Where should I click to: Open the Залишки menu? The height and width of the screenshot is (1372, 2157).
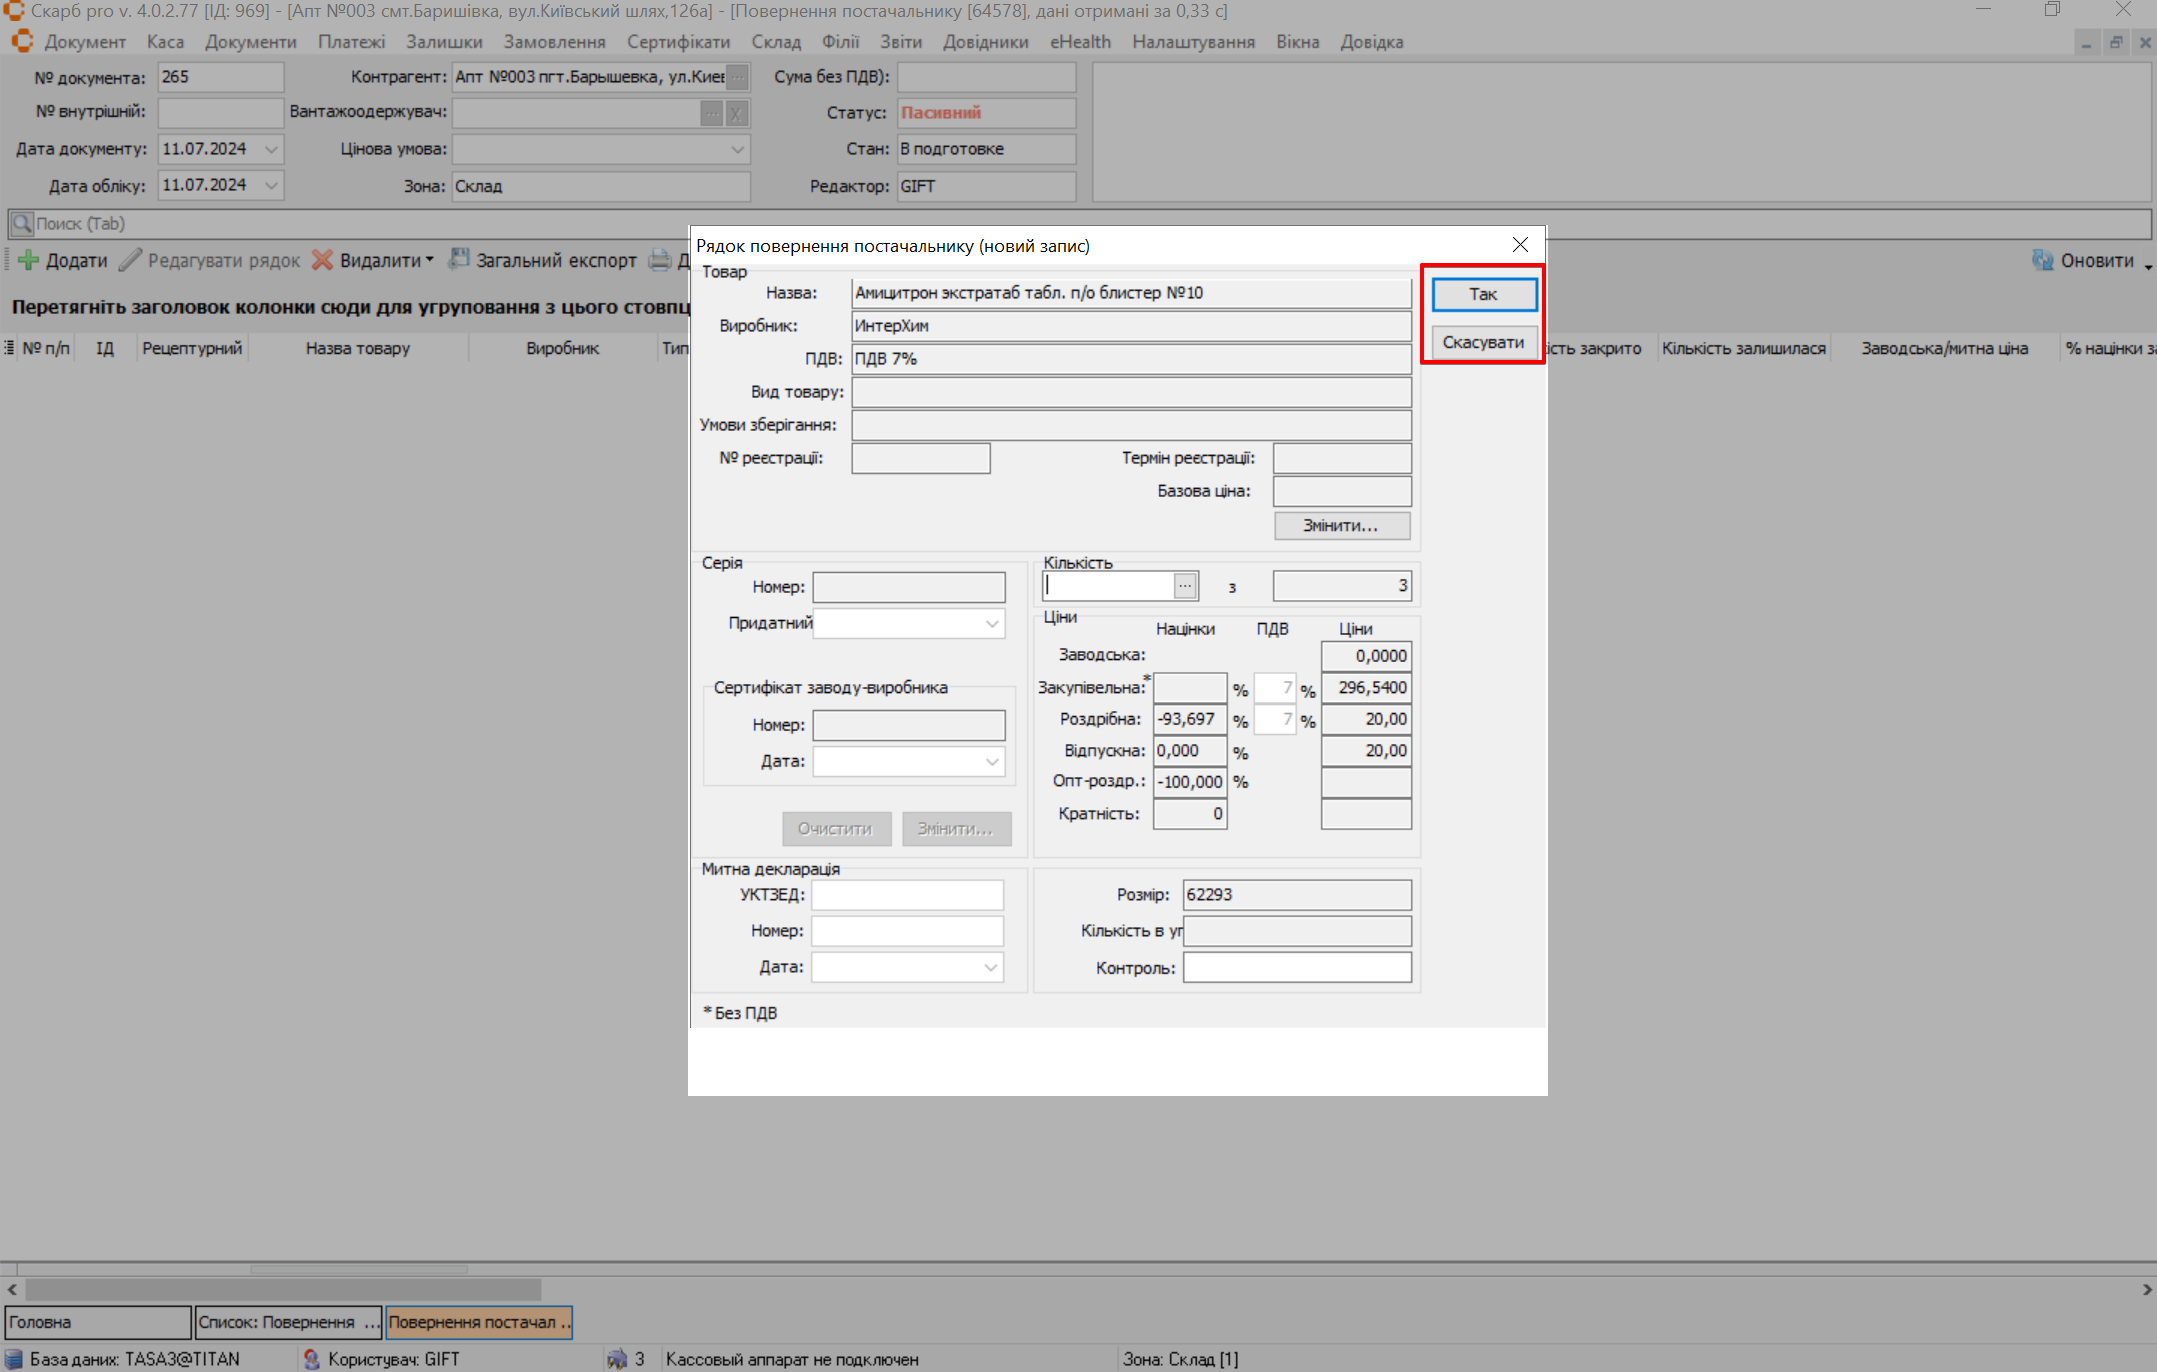tap(444, 42)
